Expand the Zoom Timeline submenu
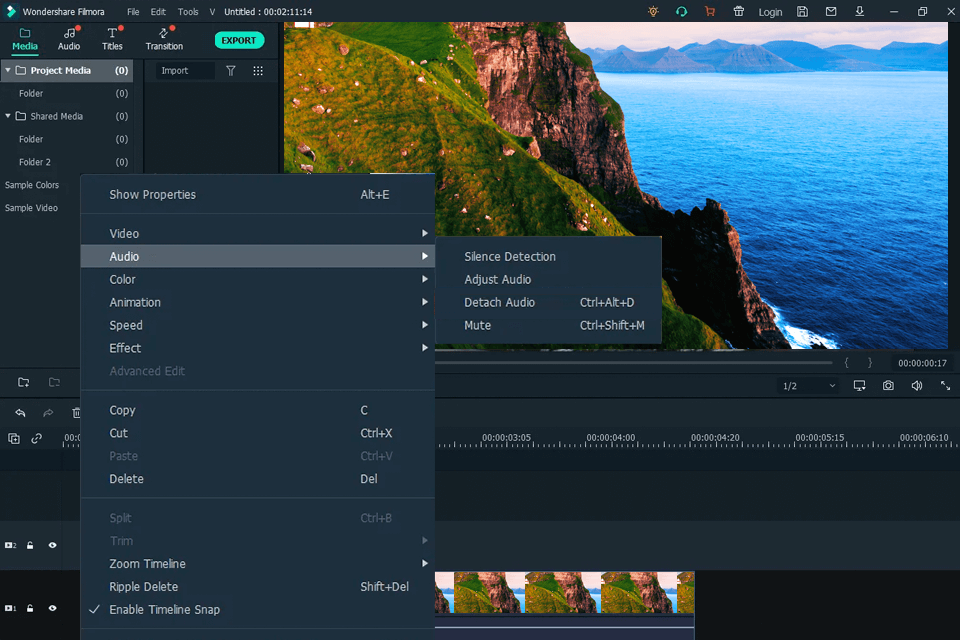 click(x=258, y=563)
